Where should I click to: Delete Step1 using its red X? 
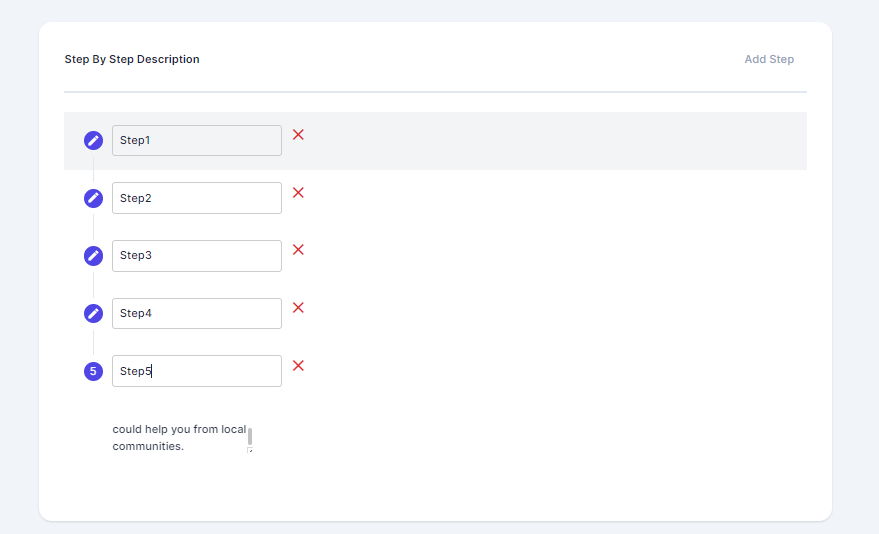[298, 135]
